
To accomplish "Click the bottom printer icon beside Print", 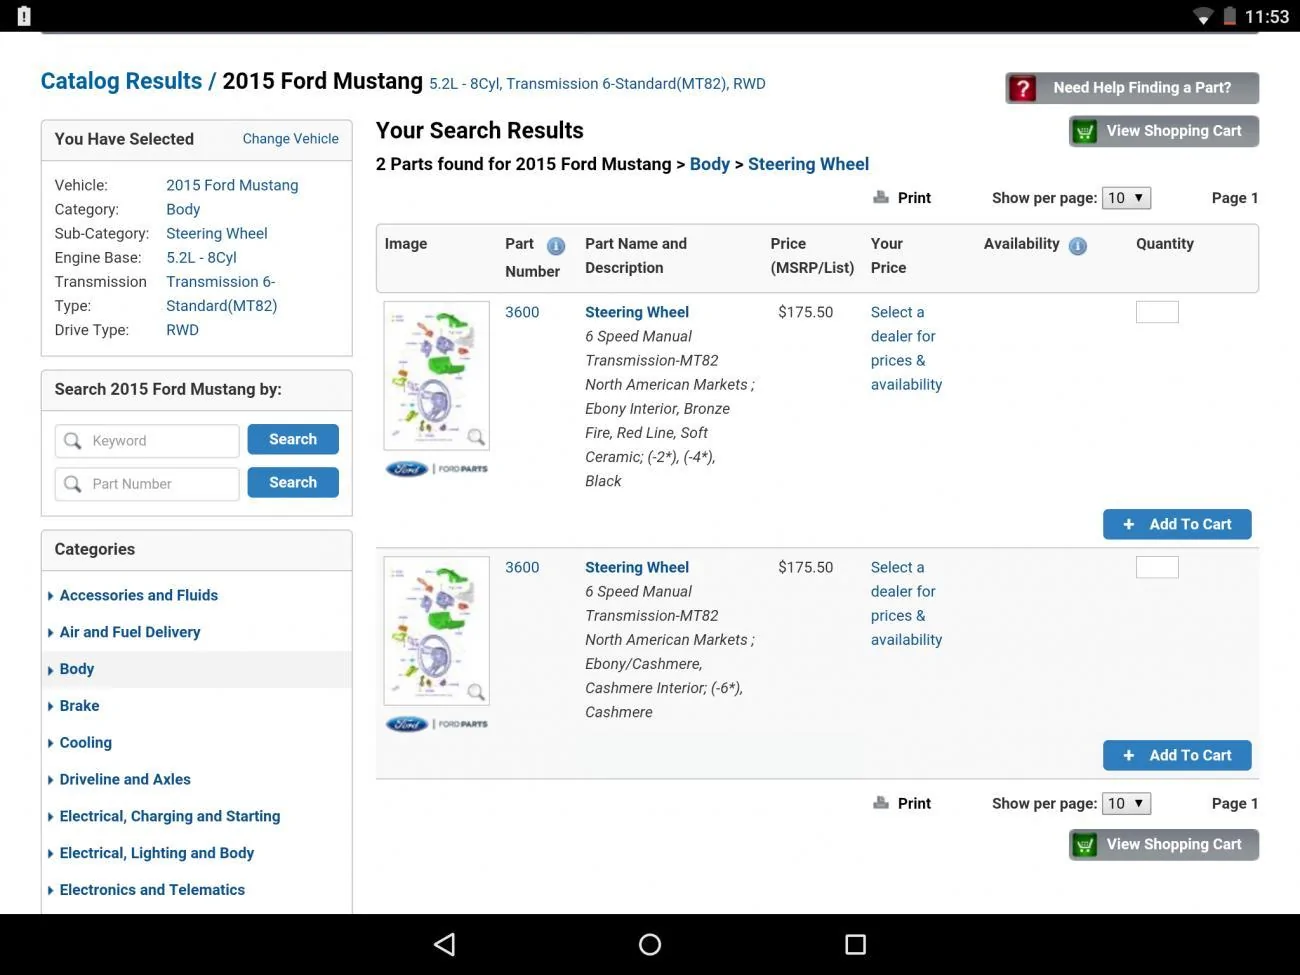I will [x=881, y=802].
